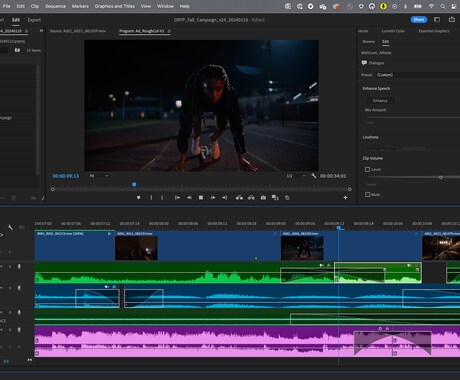
Task: Click the captions track icon beside the timeline wrench
Action: [22, 227]
